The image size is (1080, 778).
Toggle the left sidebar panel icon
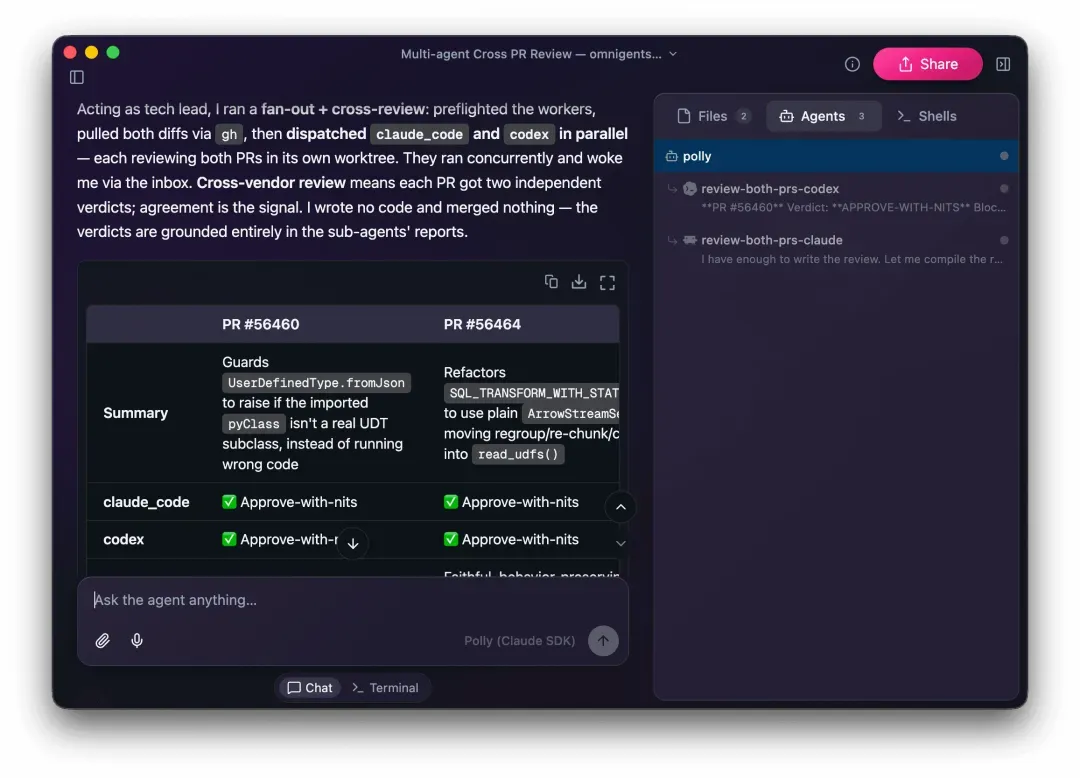tap(76, 77)
